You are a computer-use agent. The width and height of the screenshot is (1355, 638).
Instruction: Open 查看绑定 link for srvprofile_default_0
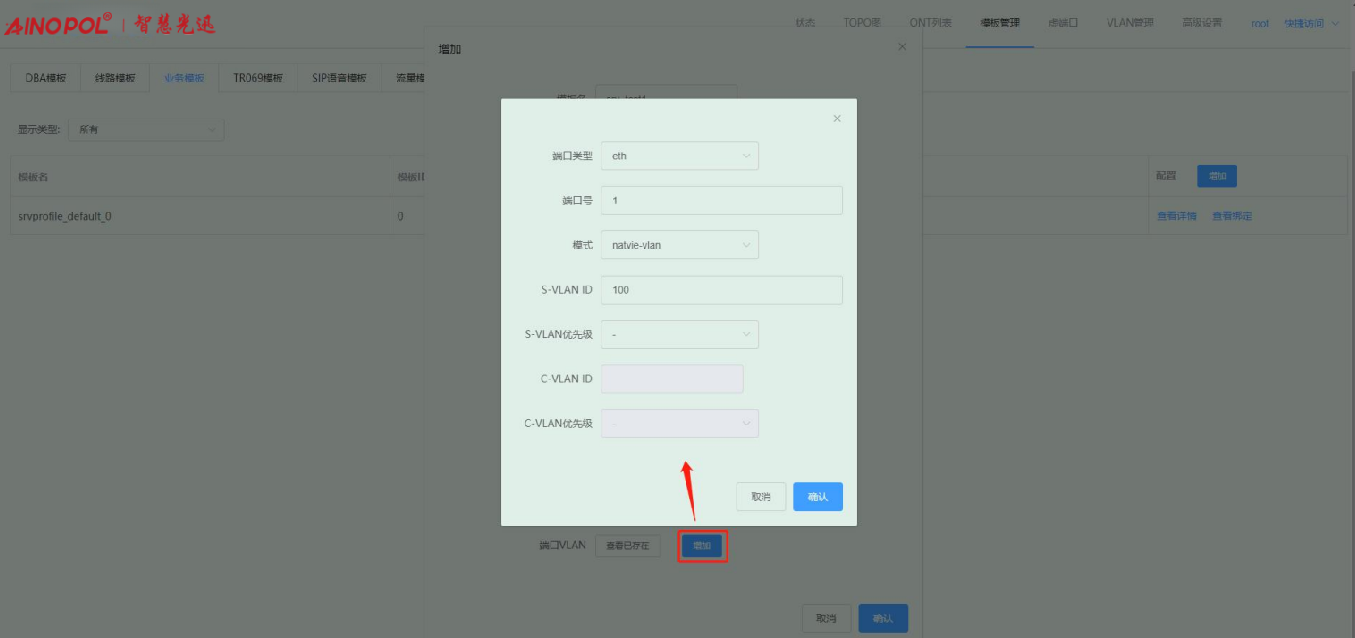pos(1232,216)
